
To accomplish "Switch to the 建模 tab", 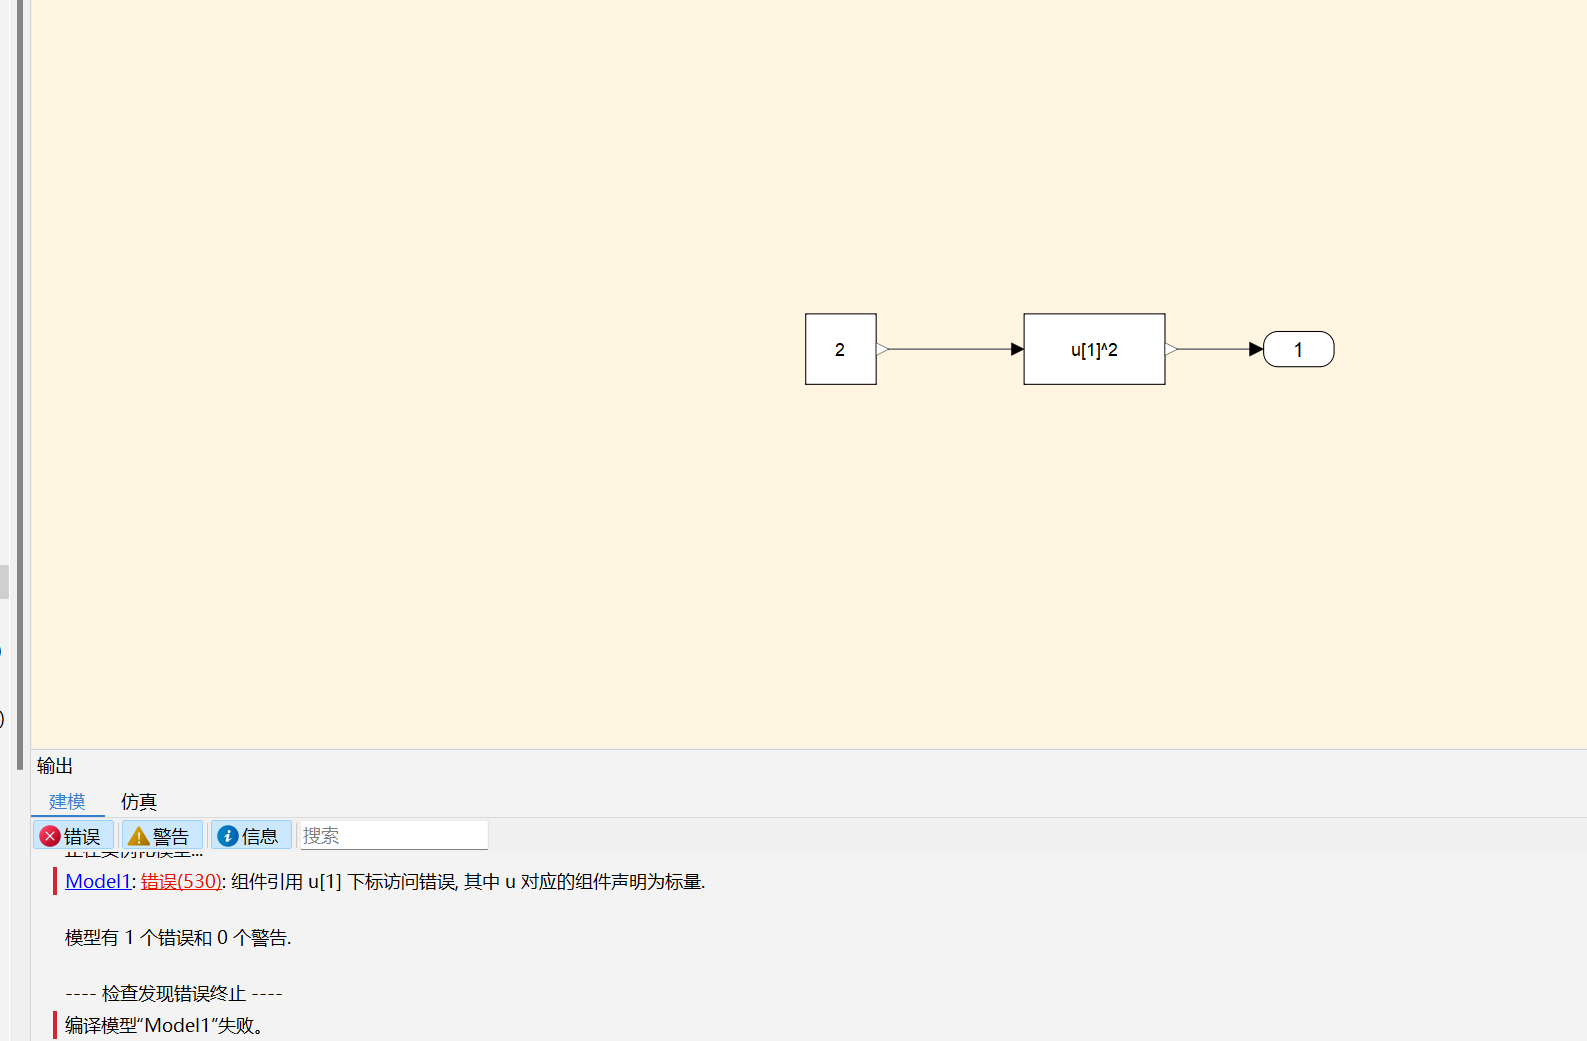I will click(x=67, y=801).
